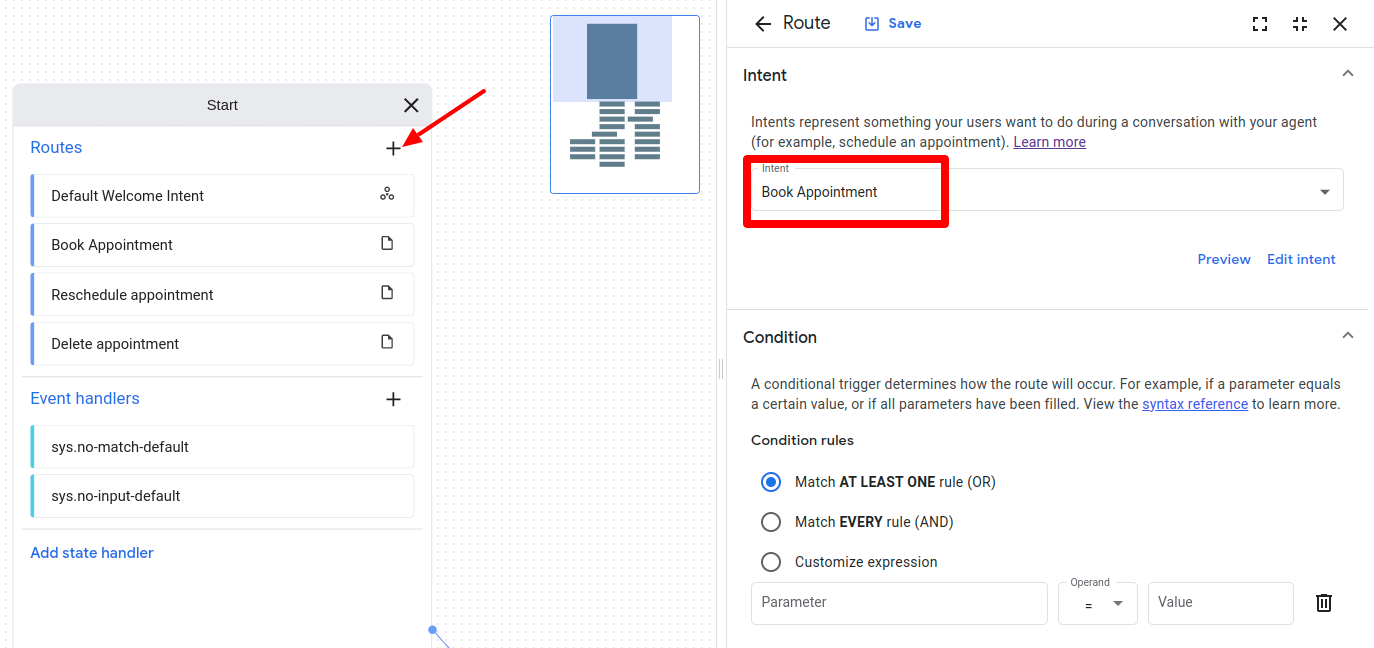The width and height of the screenshot is (1374, 648).
Task: Open the Operand dropdown
Action: [x=1097, y=604]
